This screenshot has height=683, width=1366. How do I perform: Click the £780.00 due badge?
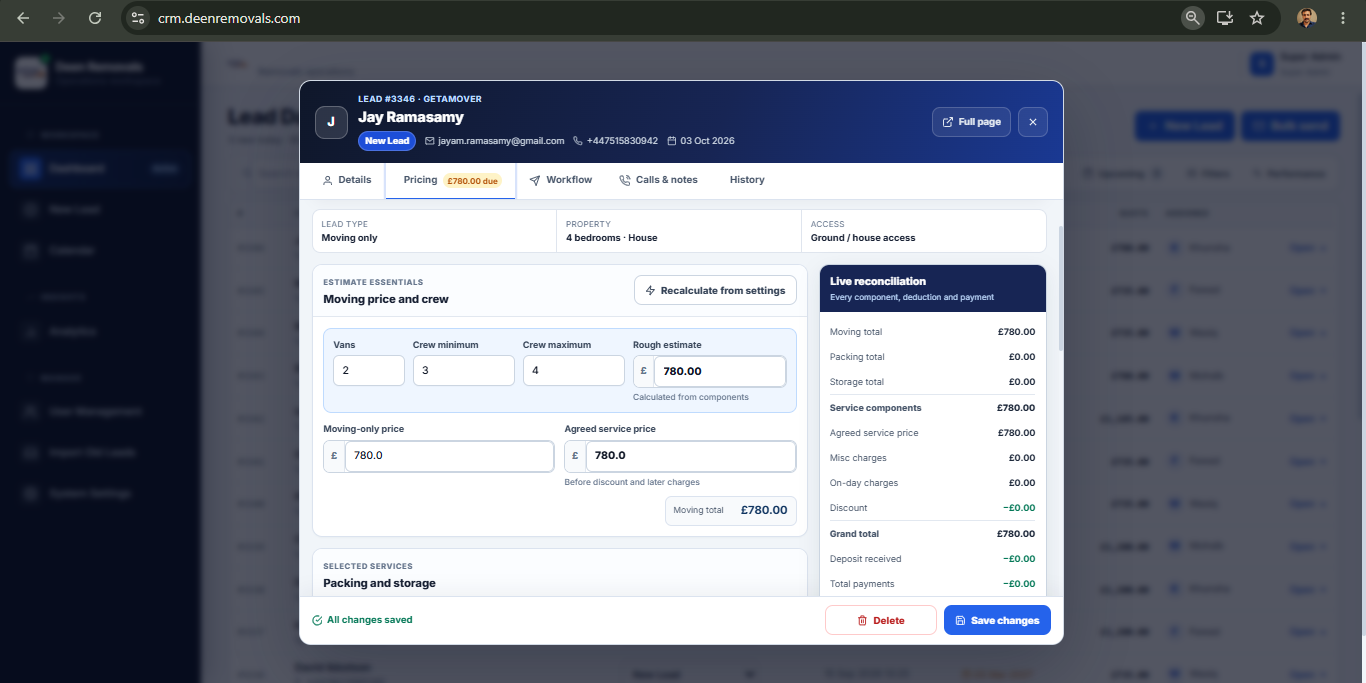tap(473, 181)
